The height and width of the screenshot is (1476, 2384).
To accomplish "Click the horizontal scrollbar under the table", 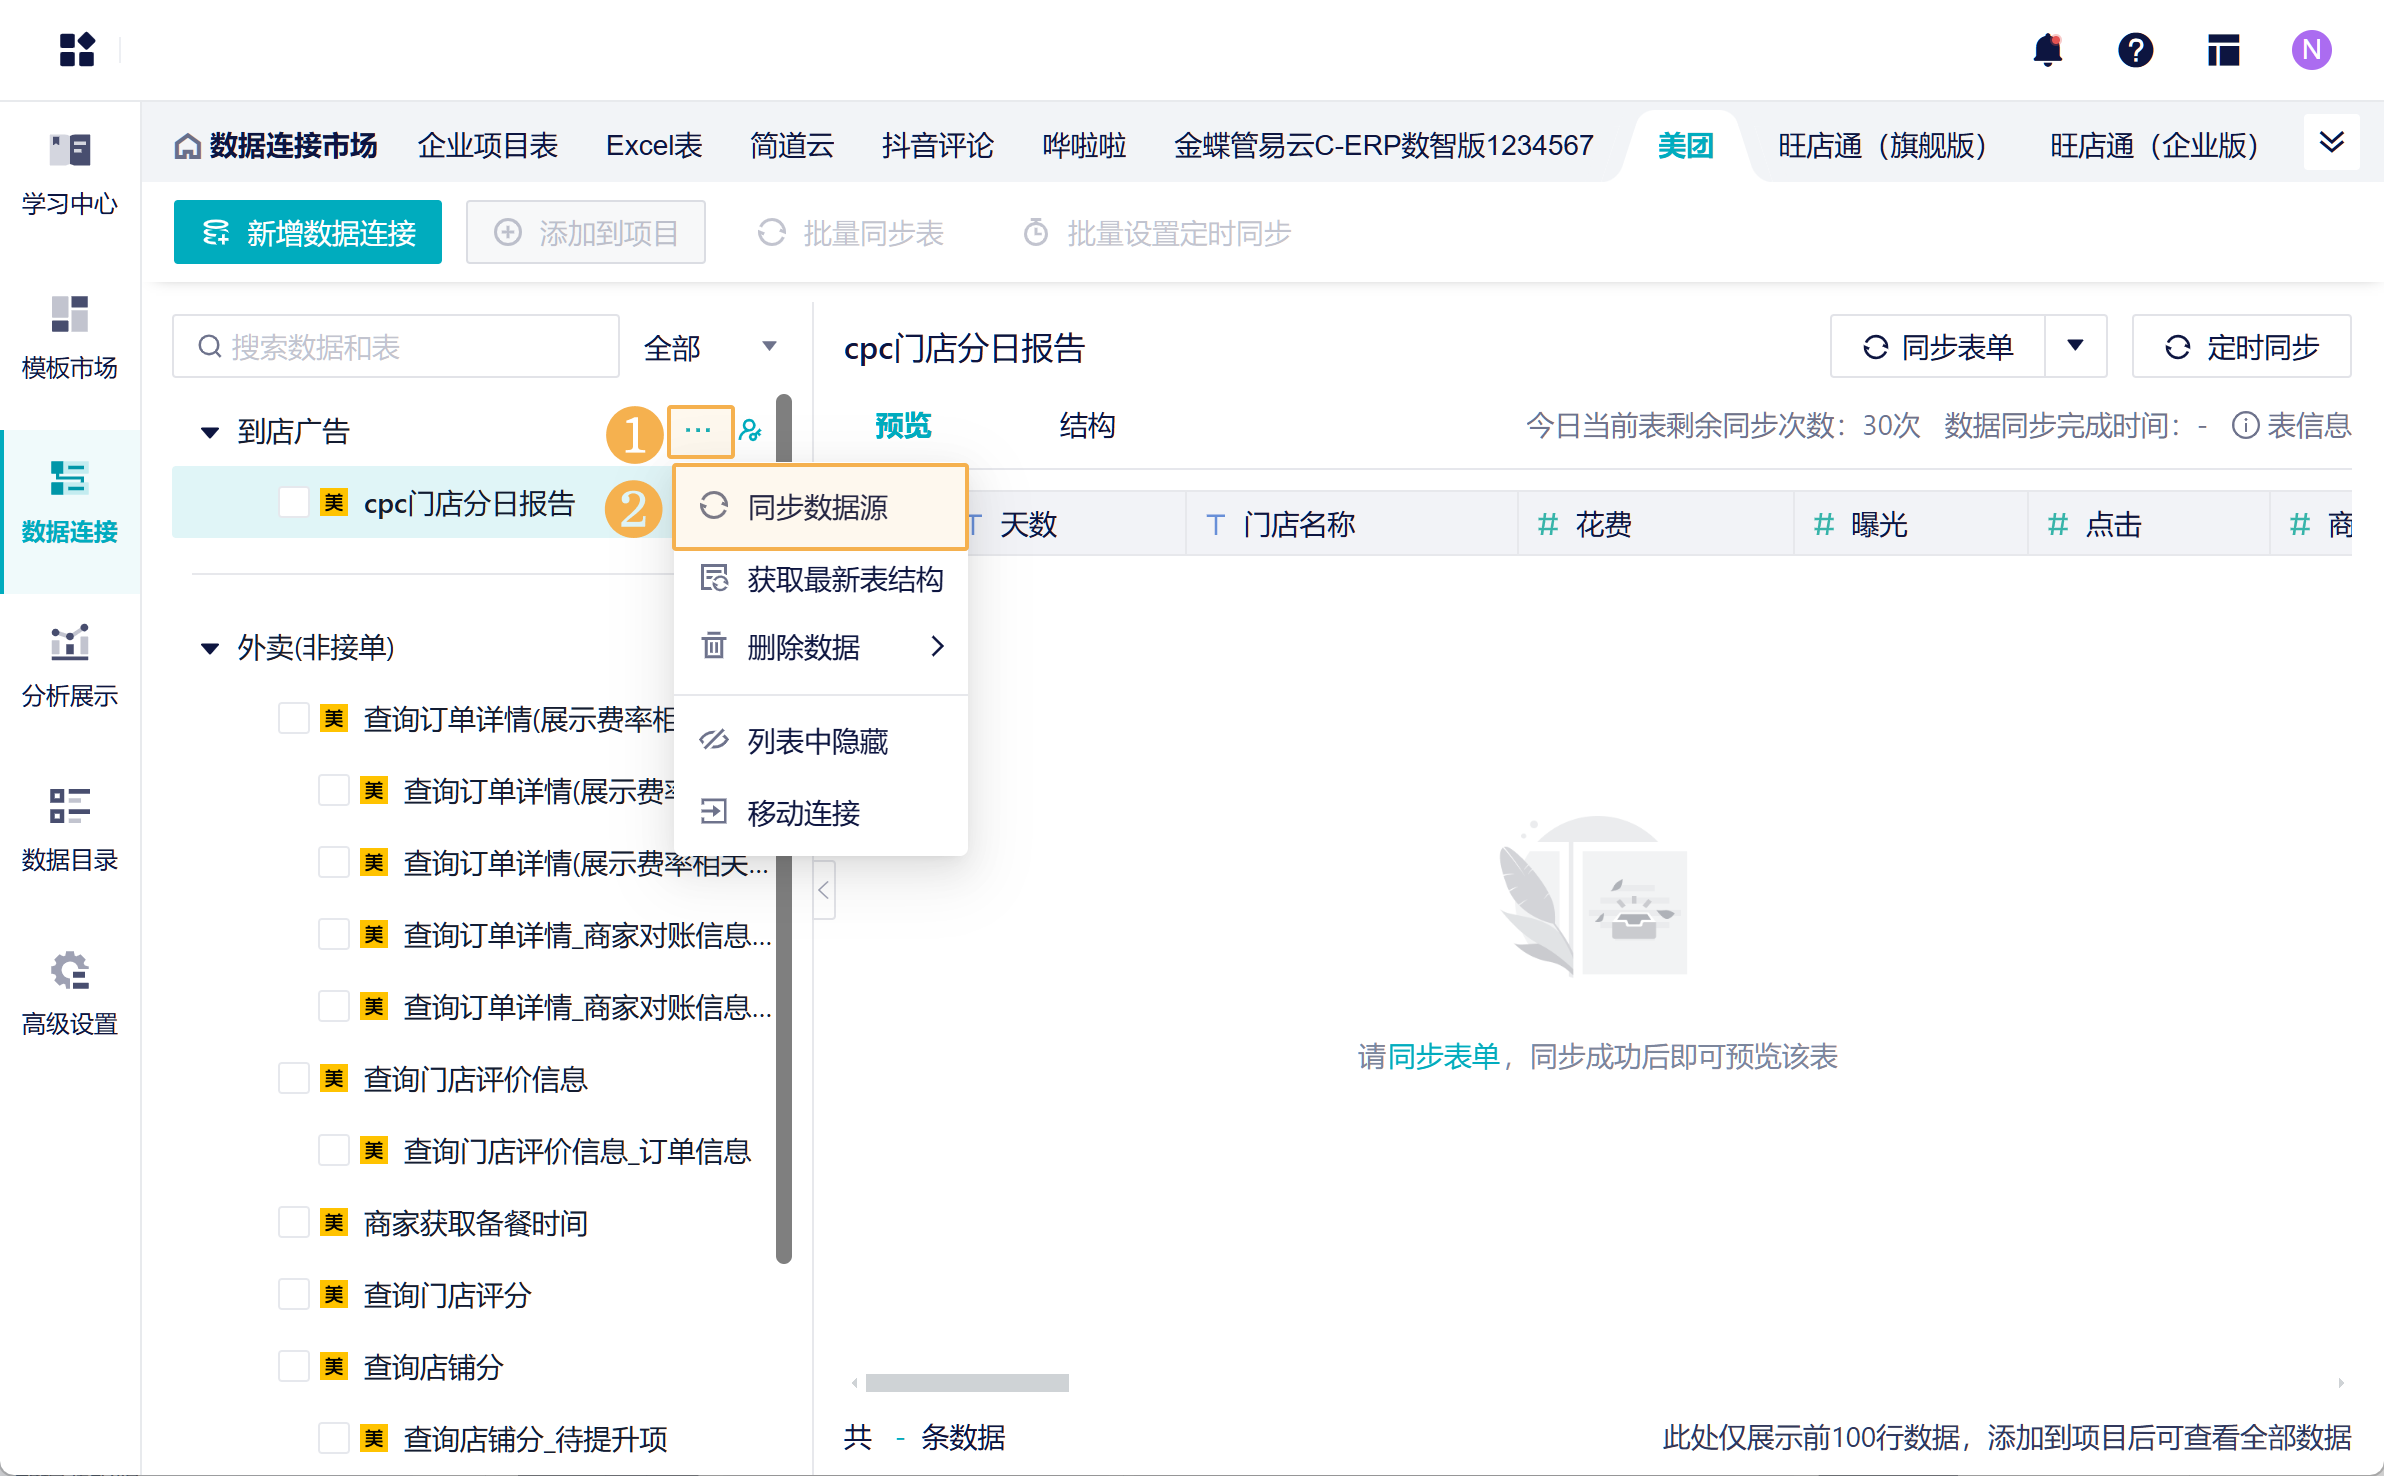I will [967, 1383].
